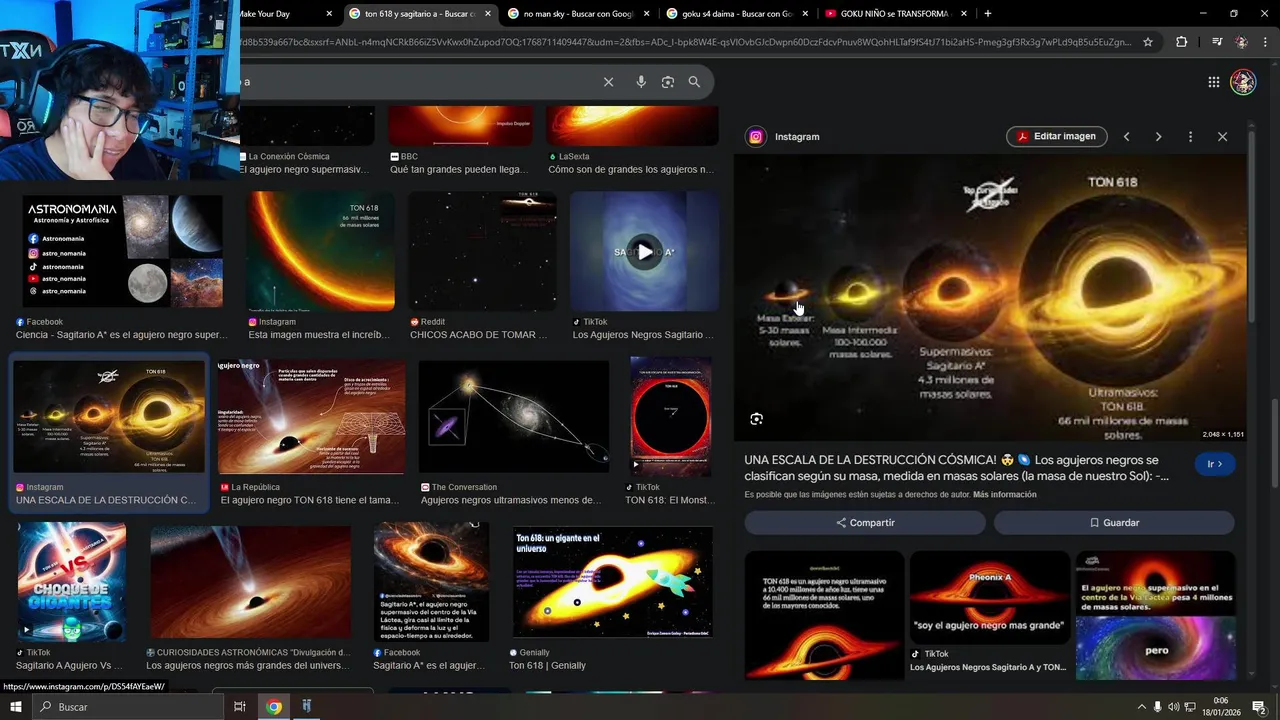Clear the Google search box text
1280x720 pixels.
(608, 82)
